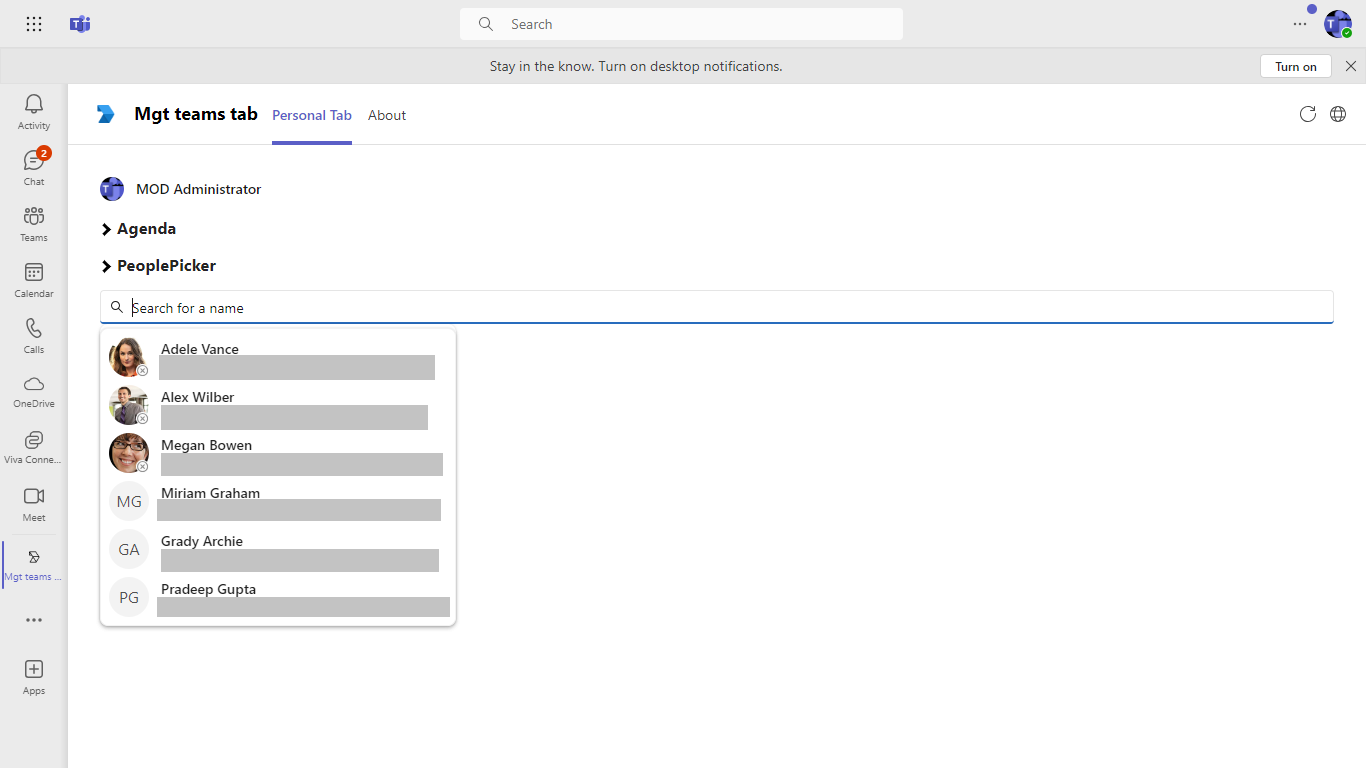Select the Mgt teams tab app in sidebar
Image resolution: width=1366 pixels, height=768 pixels.
[34, 565]
